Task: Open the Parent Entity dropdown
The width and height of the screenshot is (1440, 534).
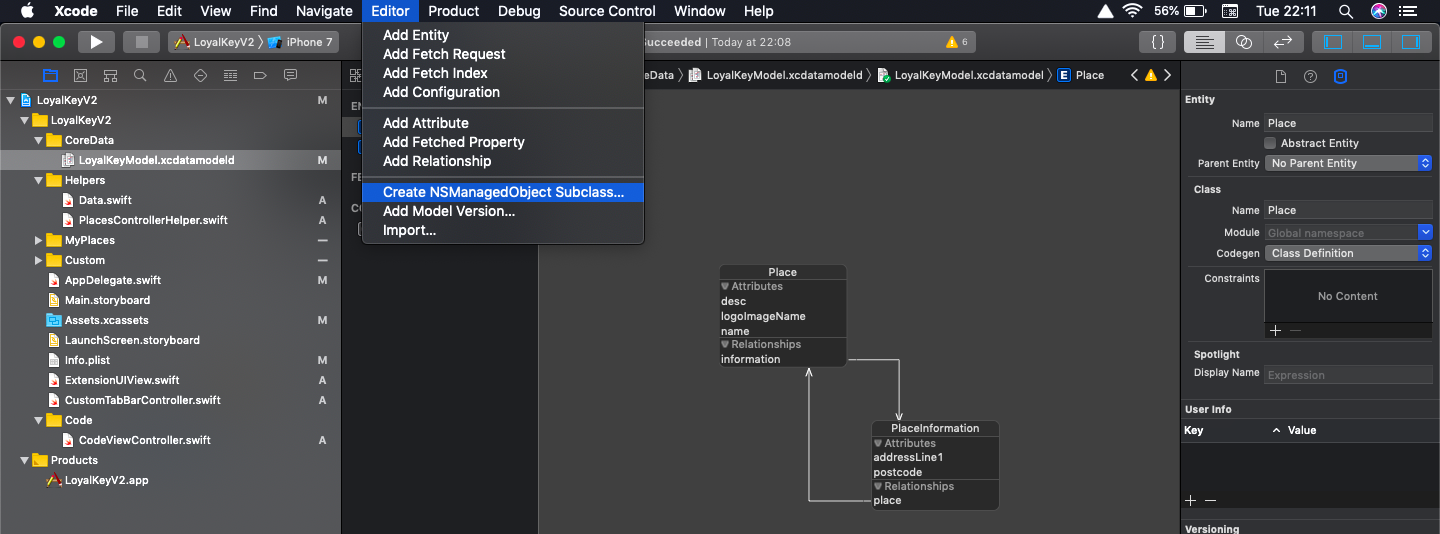Action: 1348,163
